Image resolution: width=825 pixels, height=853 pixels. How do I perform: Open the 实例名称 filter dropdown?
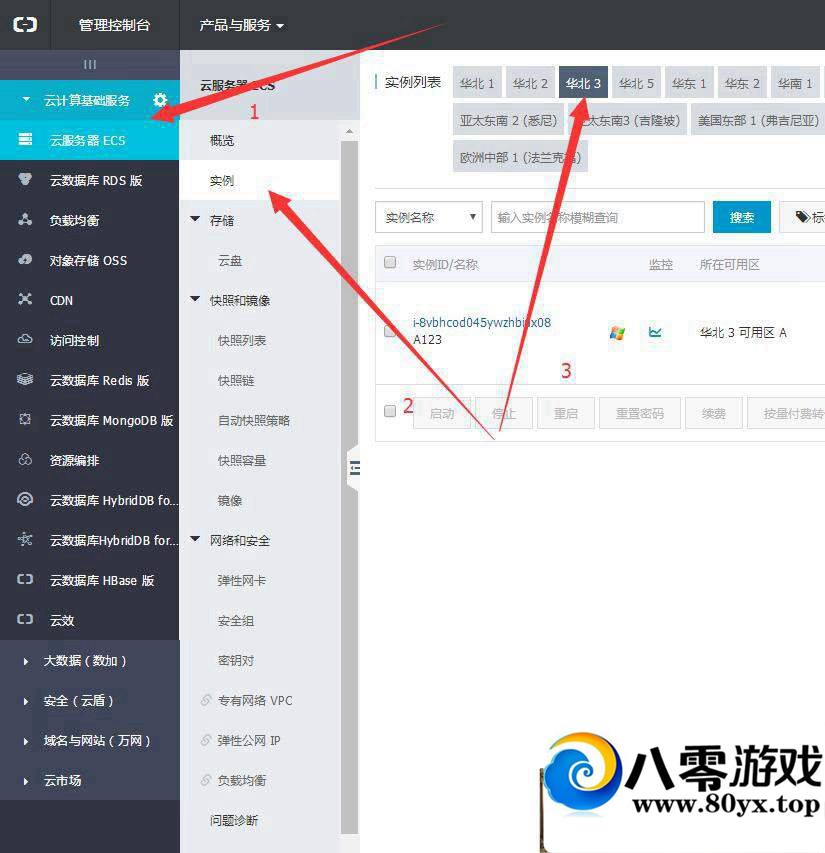[x=429, y=218]
